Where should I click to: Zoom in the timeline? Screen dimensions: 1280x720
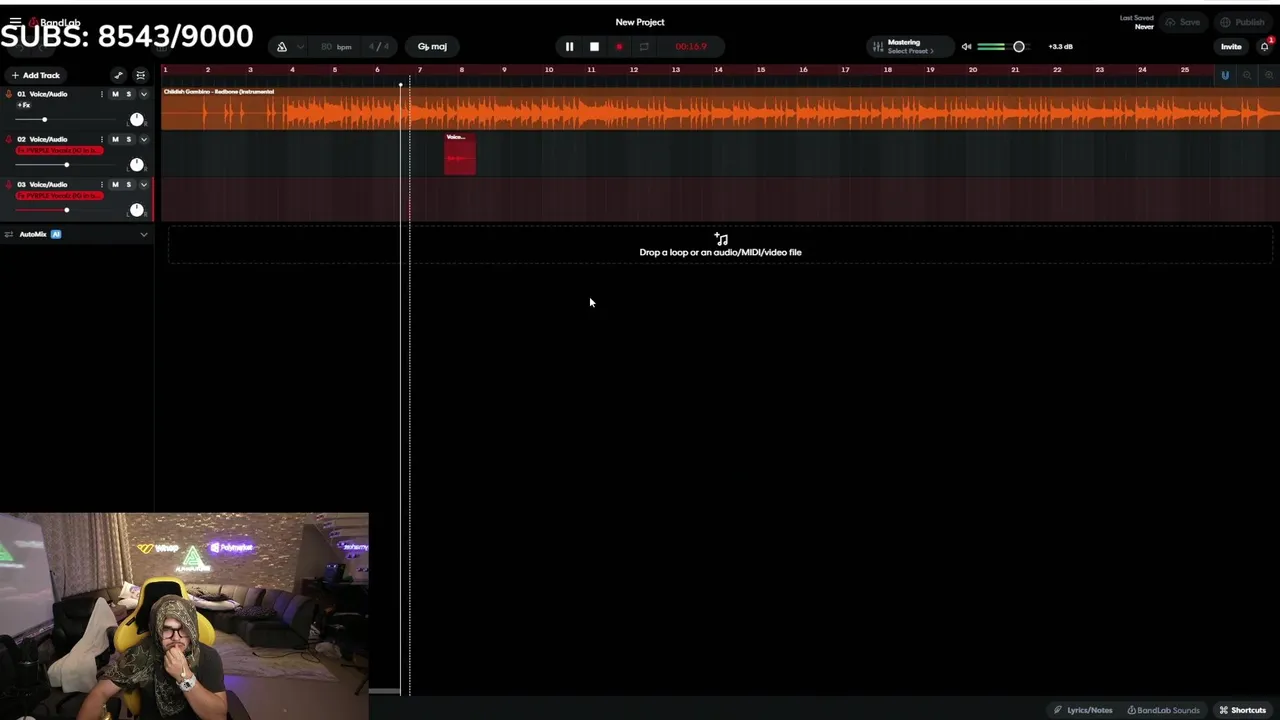[1269, 75]
